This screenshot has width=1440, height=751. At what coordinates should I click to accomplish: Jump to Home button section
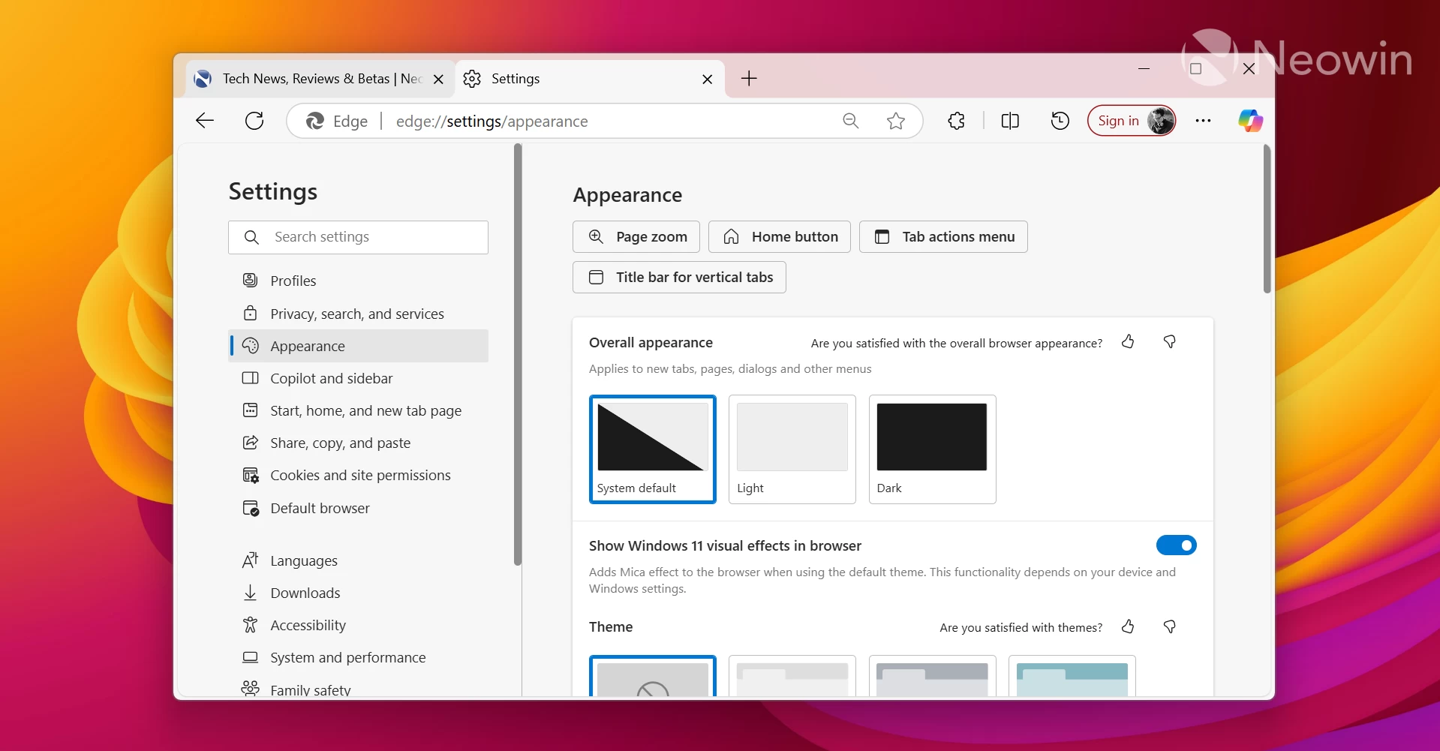coord(780,237)
